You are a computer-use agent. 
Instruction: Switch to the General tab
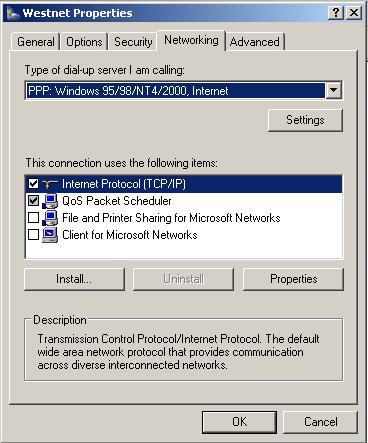36,42
